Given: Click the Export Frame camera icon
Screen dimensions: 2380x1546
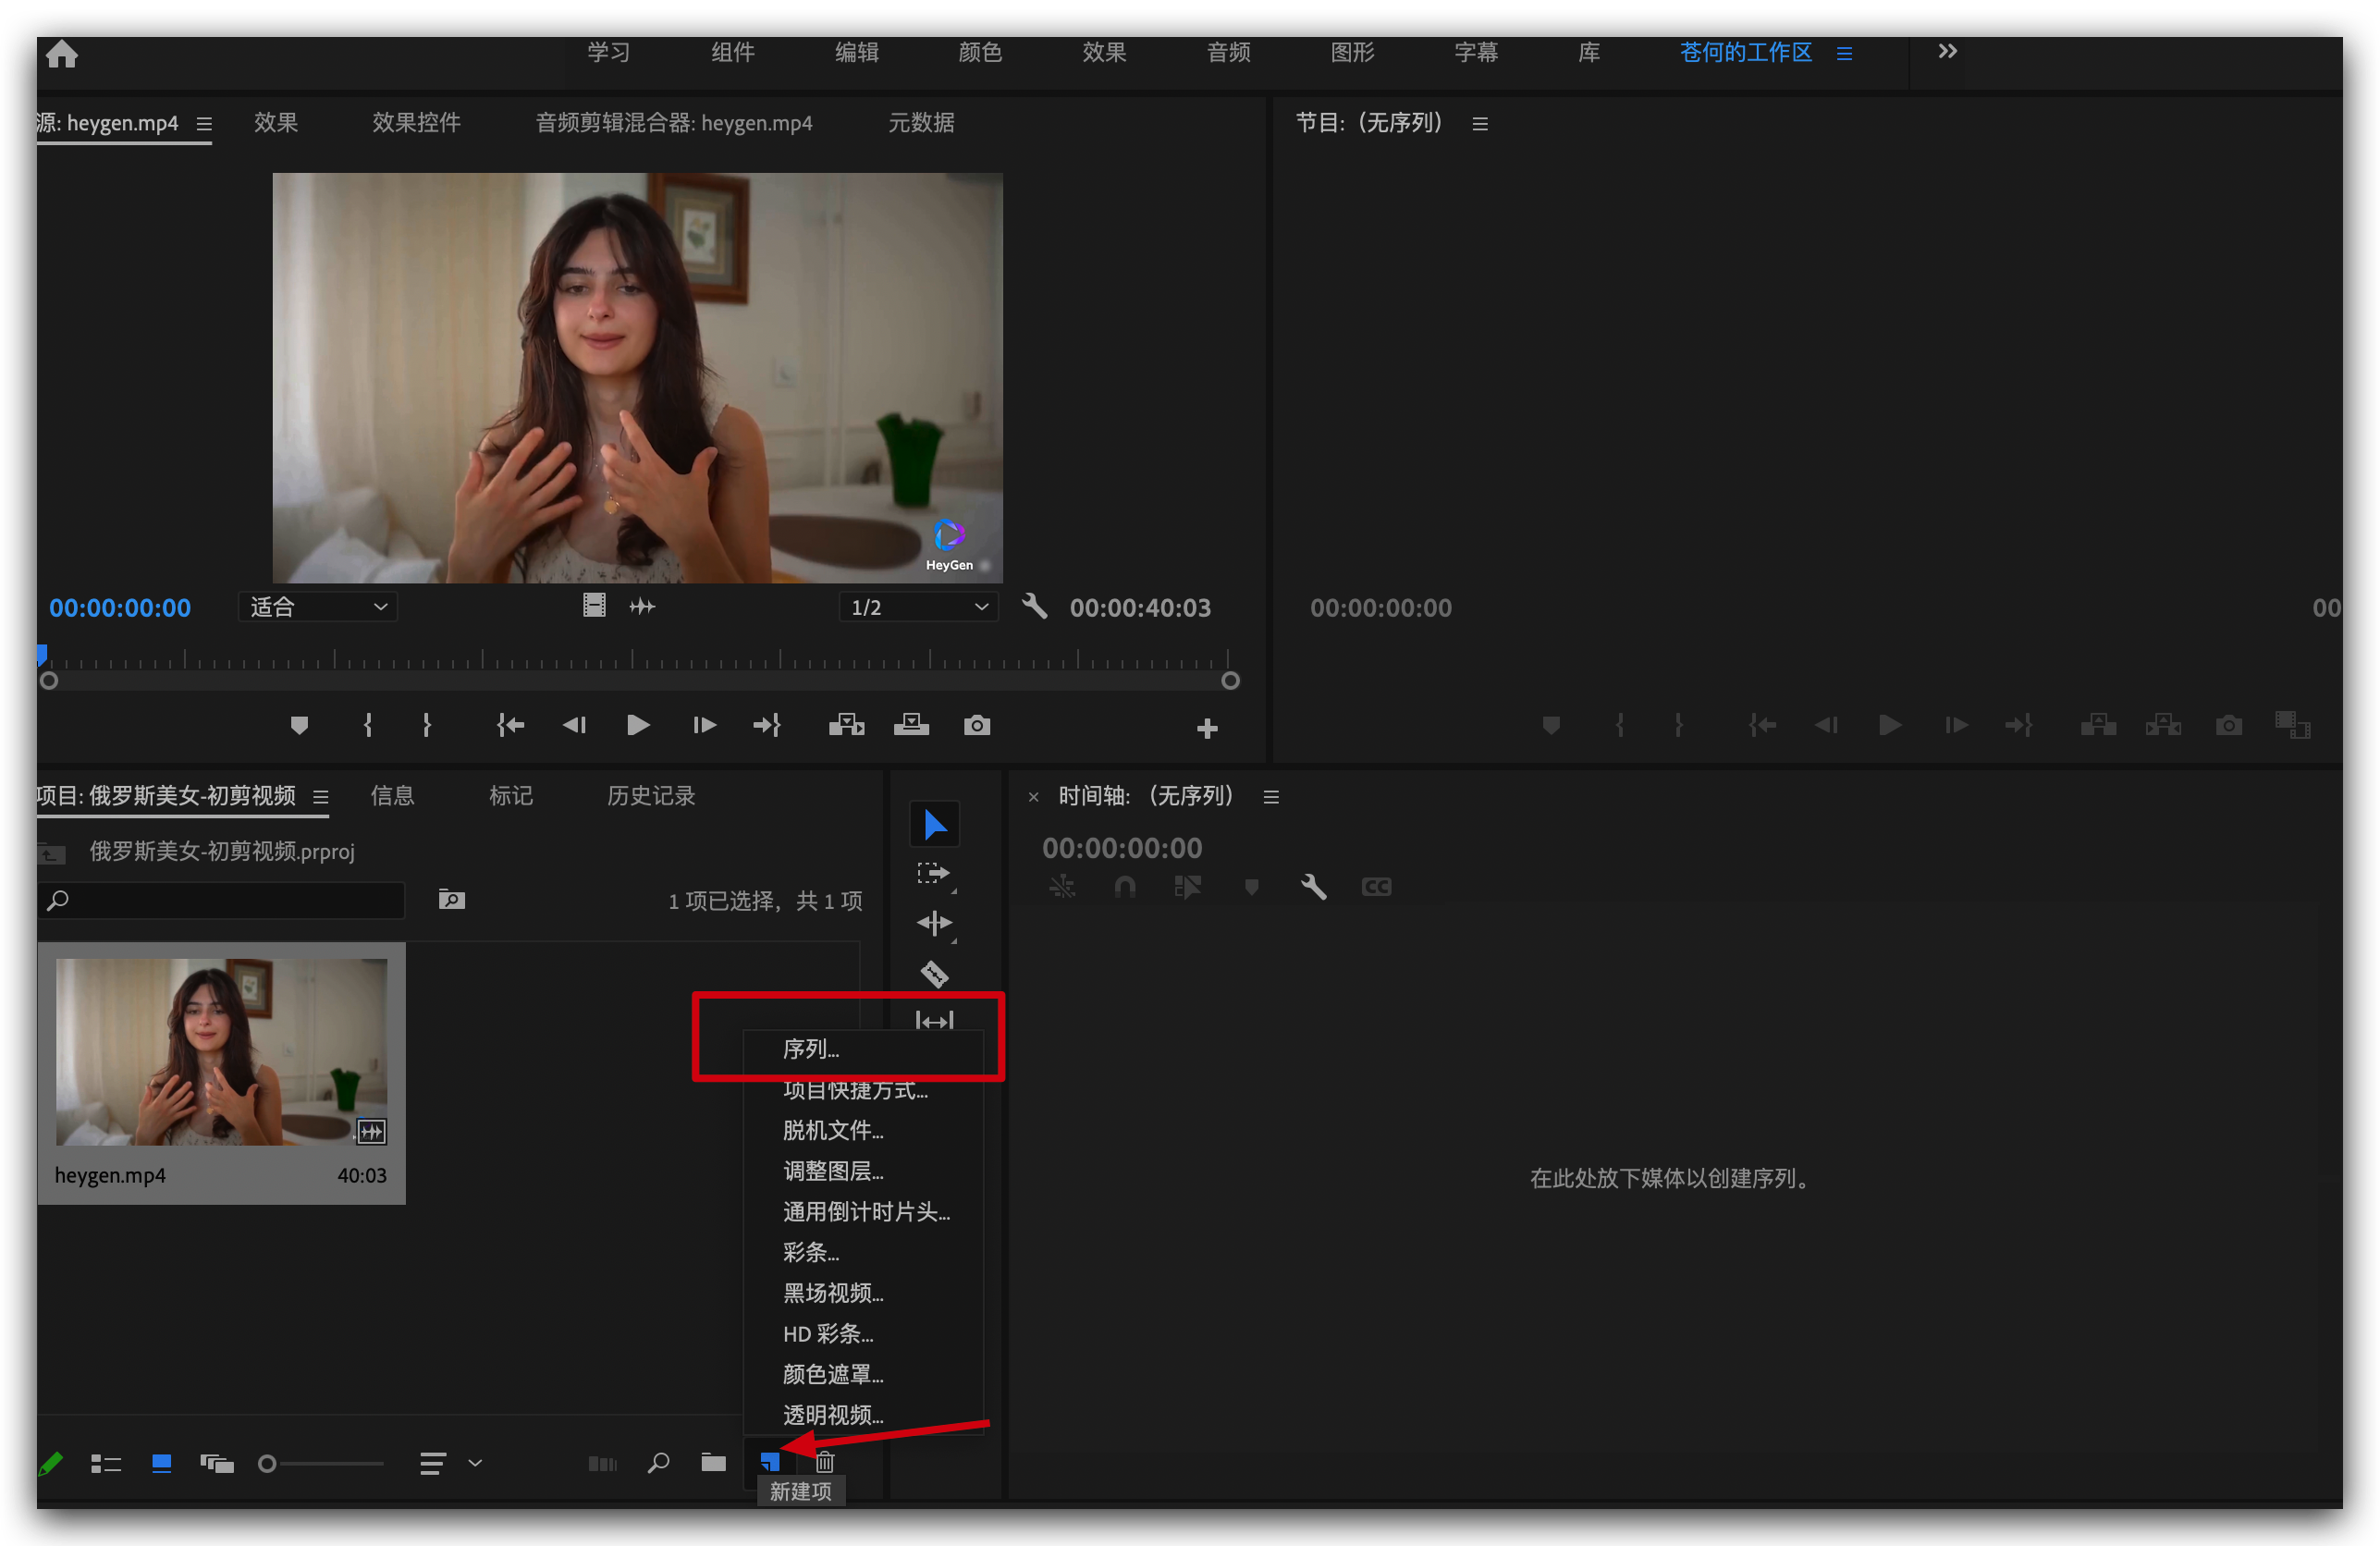Looking at the screenshot, I should tap(977, 725).
